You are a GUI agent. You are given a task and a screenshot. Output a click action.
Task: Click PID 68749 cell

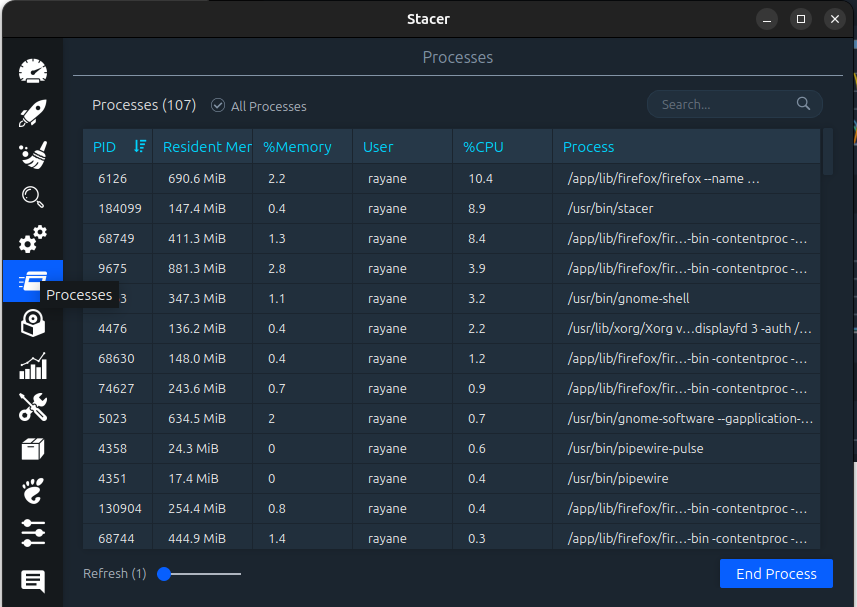(116, 239)
